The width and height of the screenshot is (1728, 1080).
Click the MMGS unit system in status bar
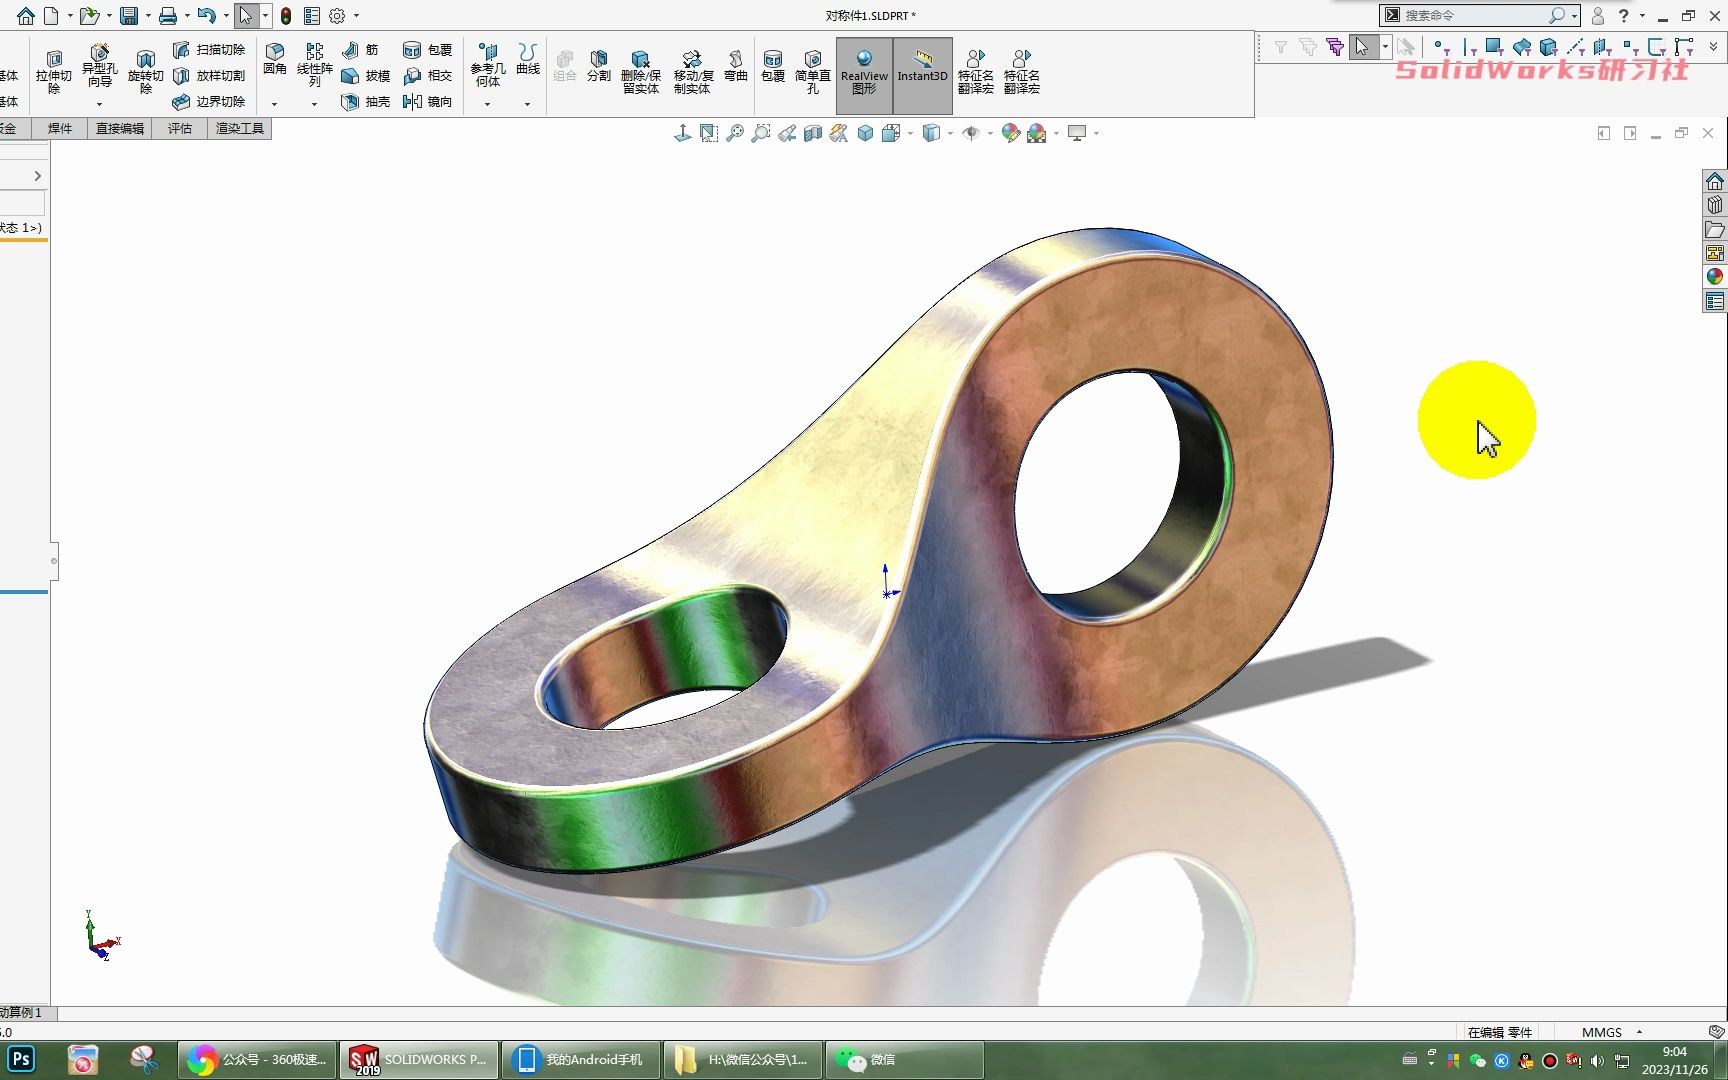1602,1032
